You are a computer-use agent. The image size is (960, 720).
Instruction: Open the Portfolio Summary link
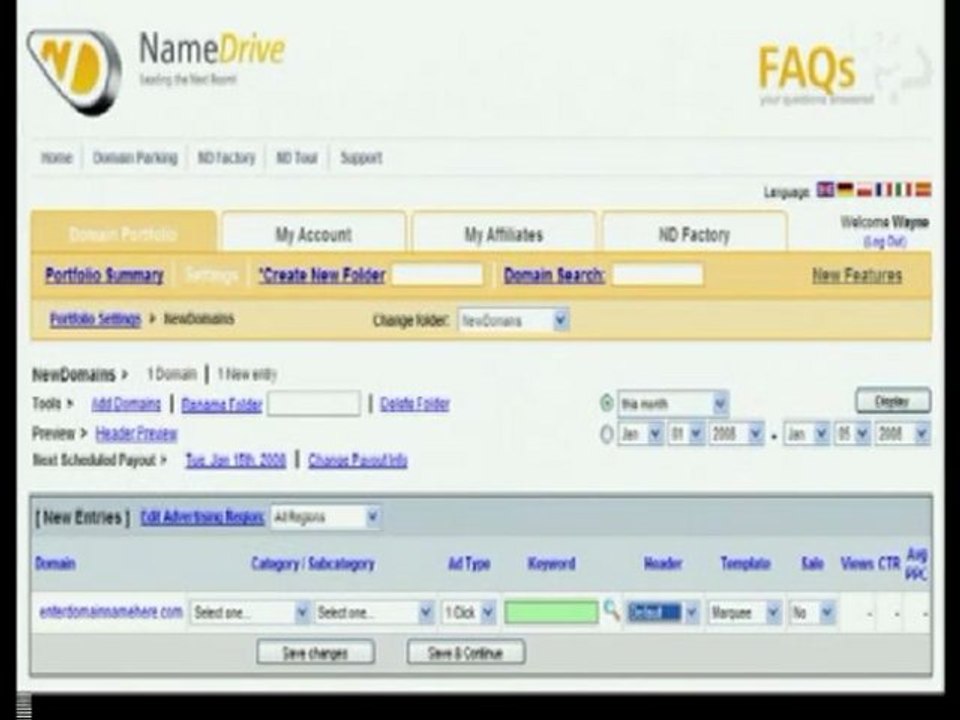point(104,275)
